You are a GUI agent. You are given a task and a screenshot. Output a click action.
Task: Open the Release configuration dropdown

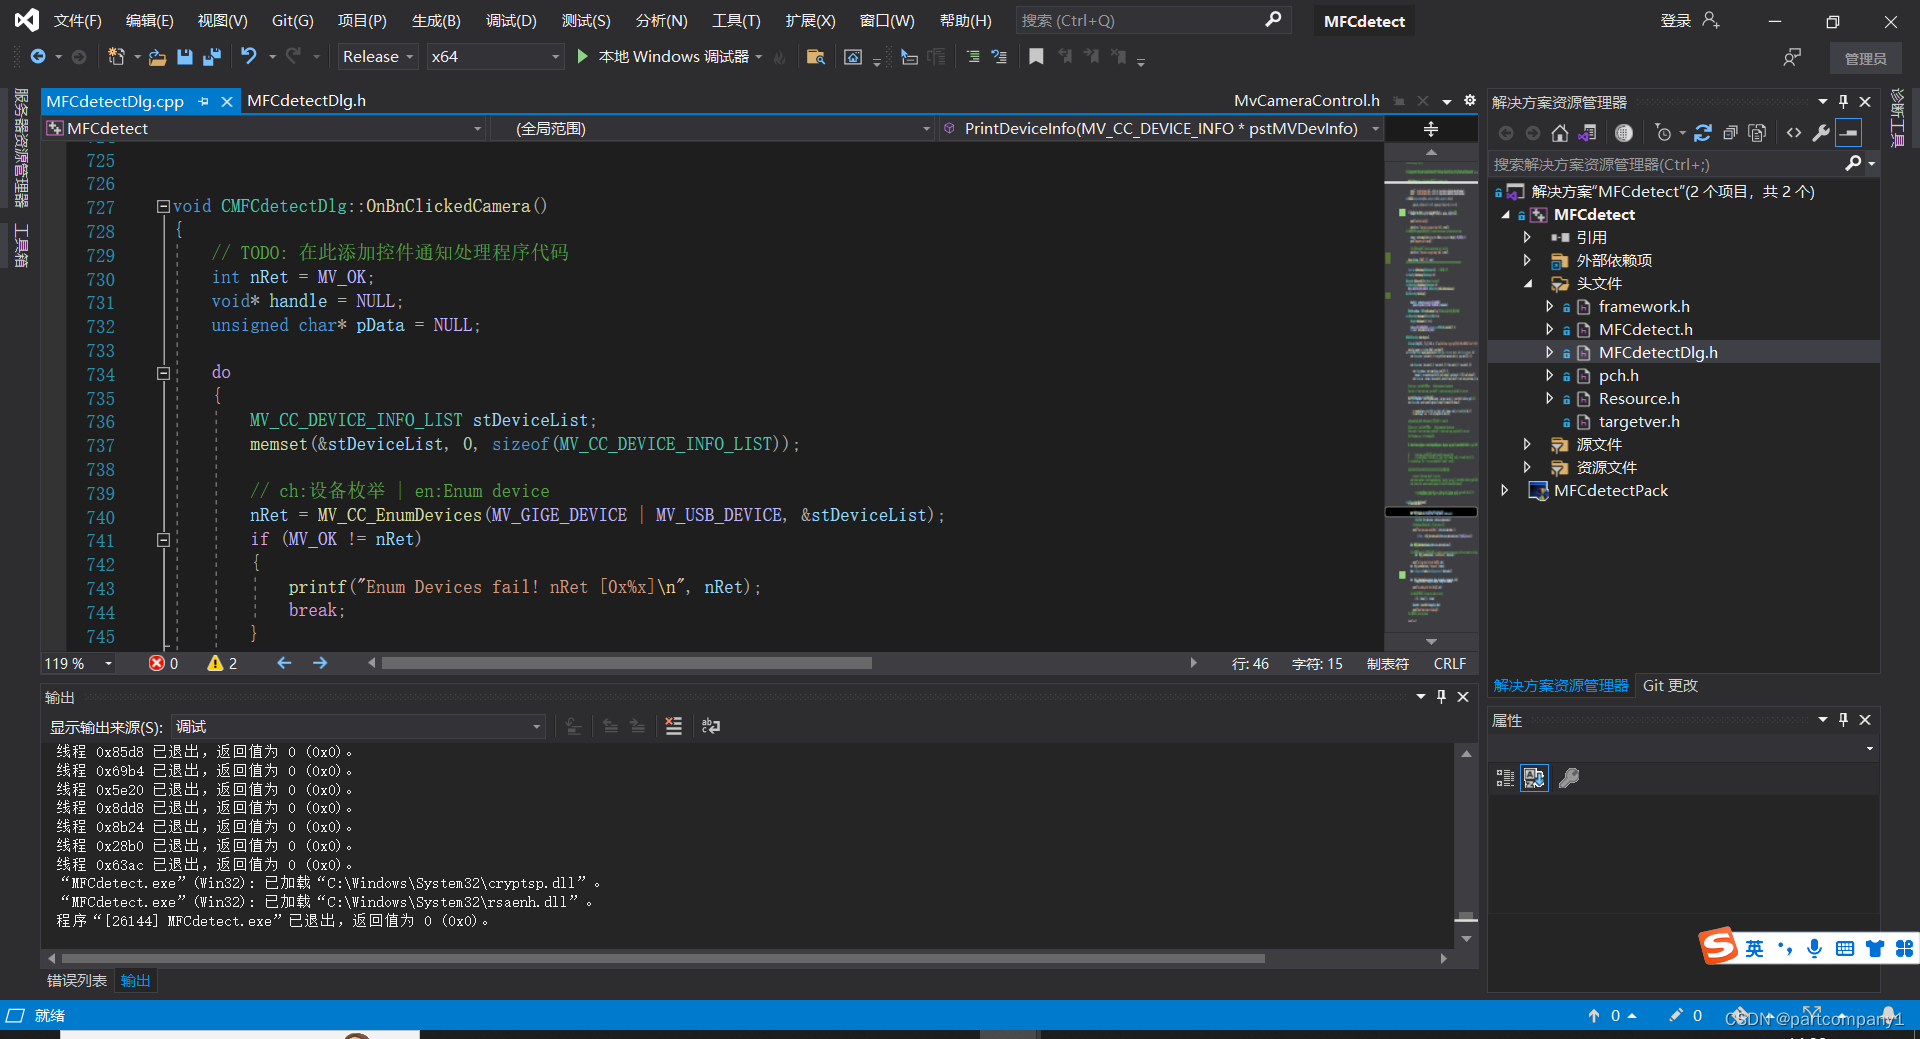click(x=377, y=57)
